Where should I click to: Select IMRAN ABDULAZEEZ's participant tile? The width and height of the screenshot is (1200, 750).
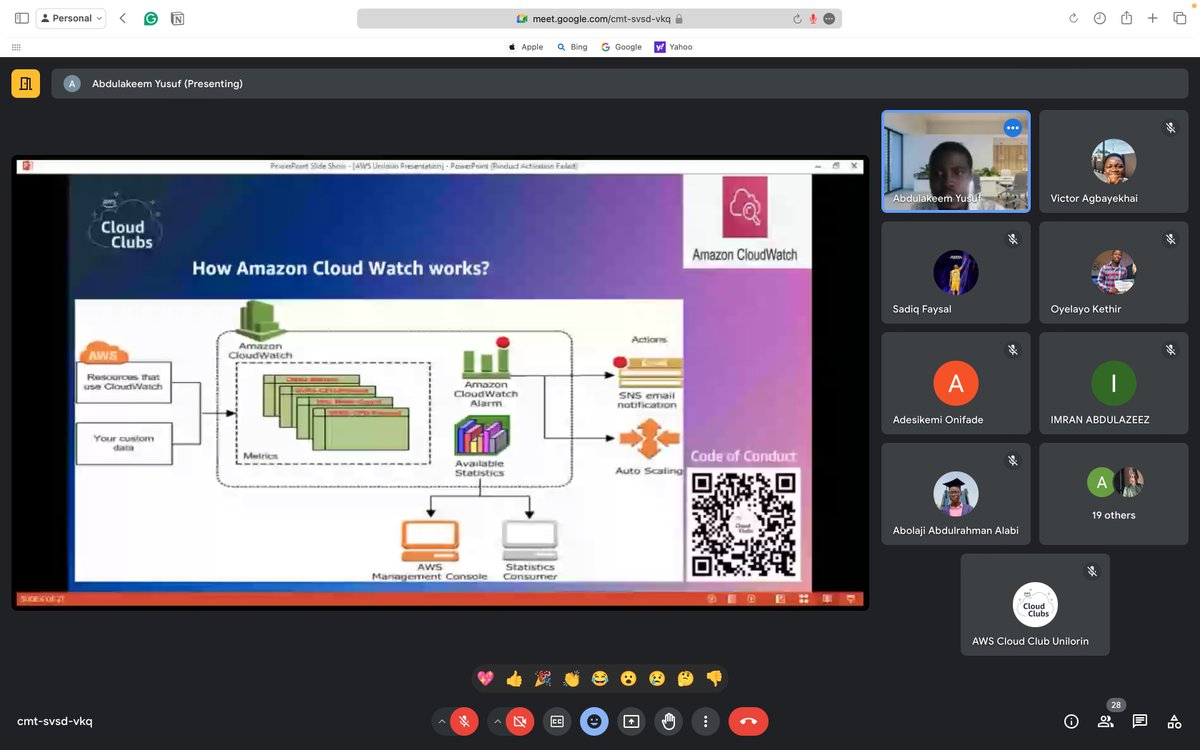pyautogui.click(x=1113, y=383)
